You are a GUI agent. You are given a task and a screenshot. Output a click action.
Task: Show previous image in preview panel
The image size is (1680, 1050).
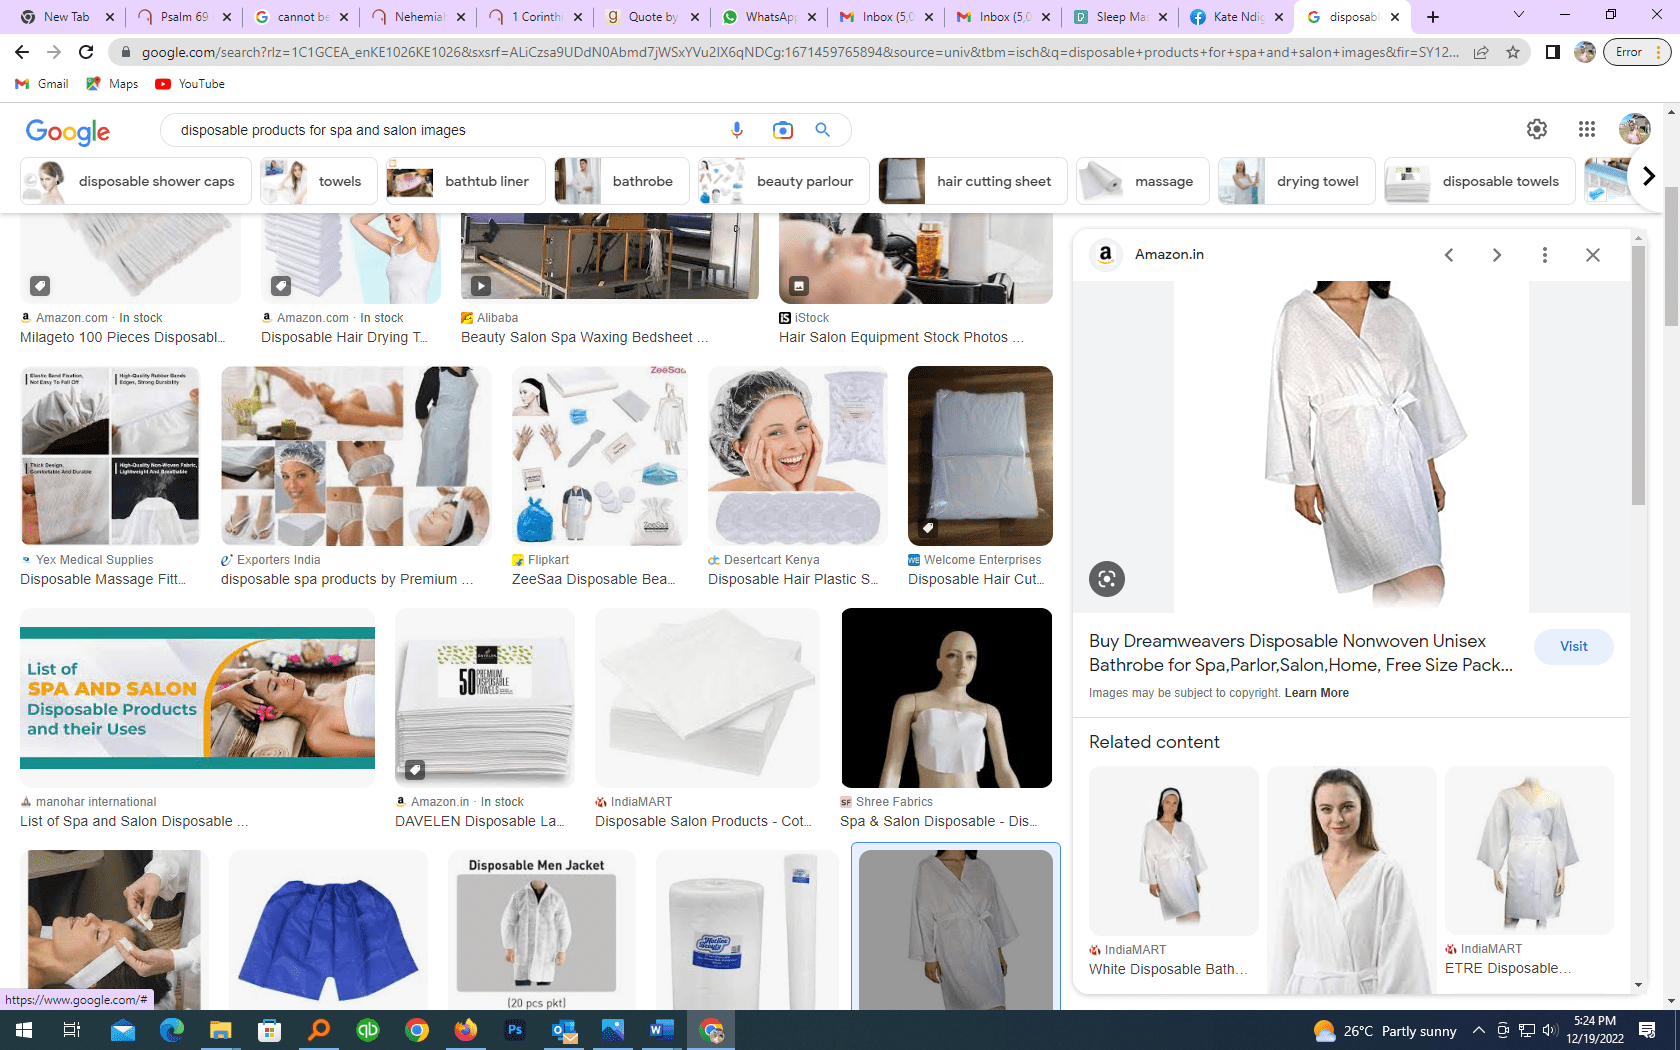point(1449,255)
